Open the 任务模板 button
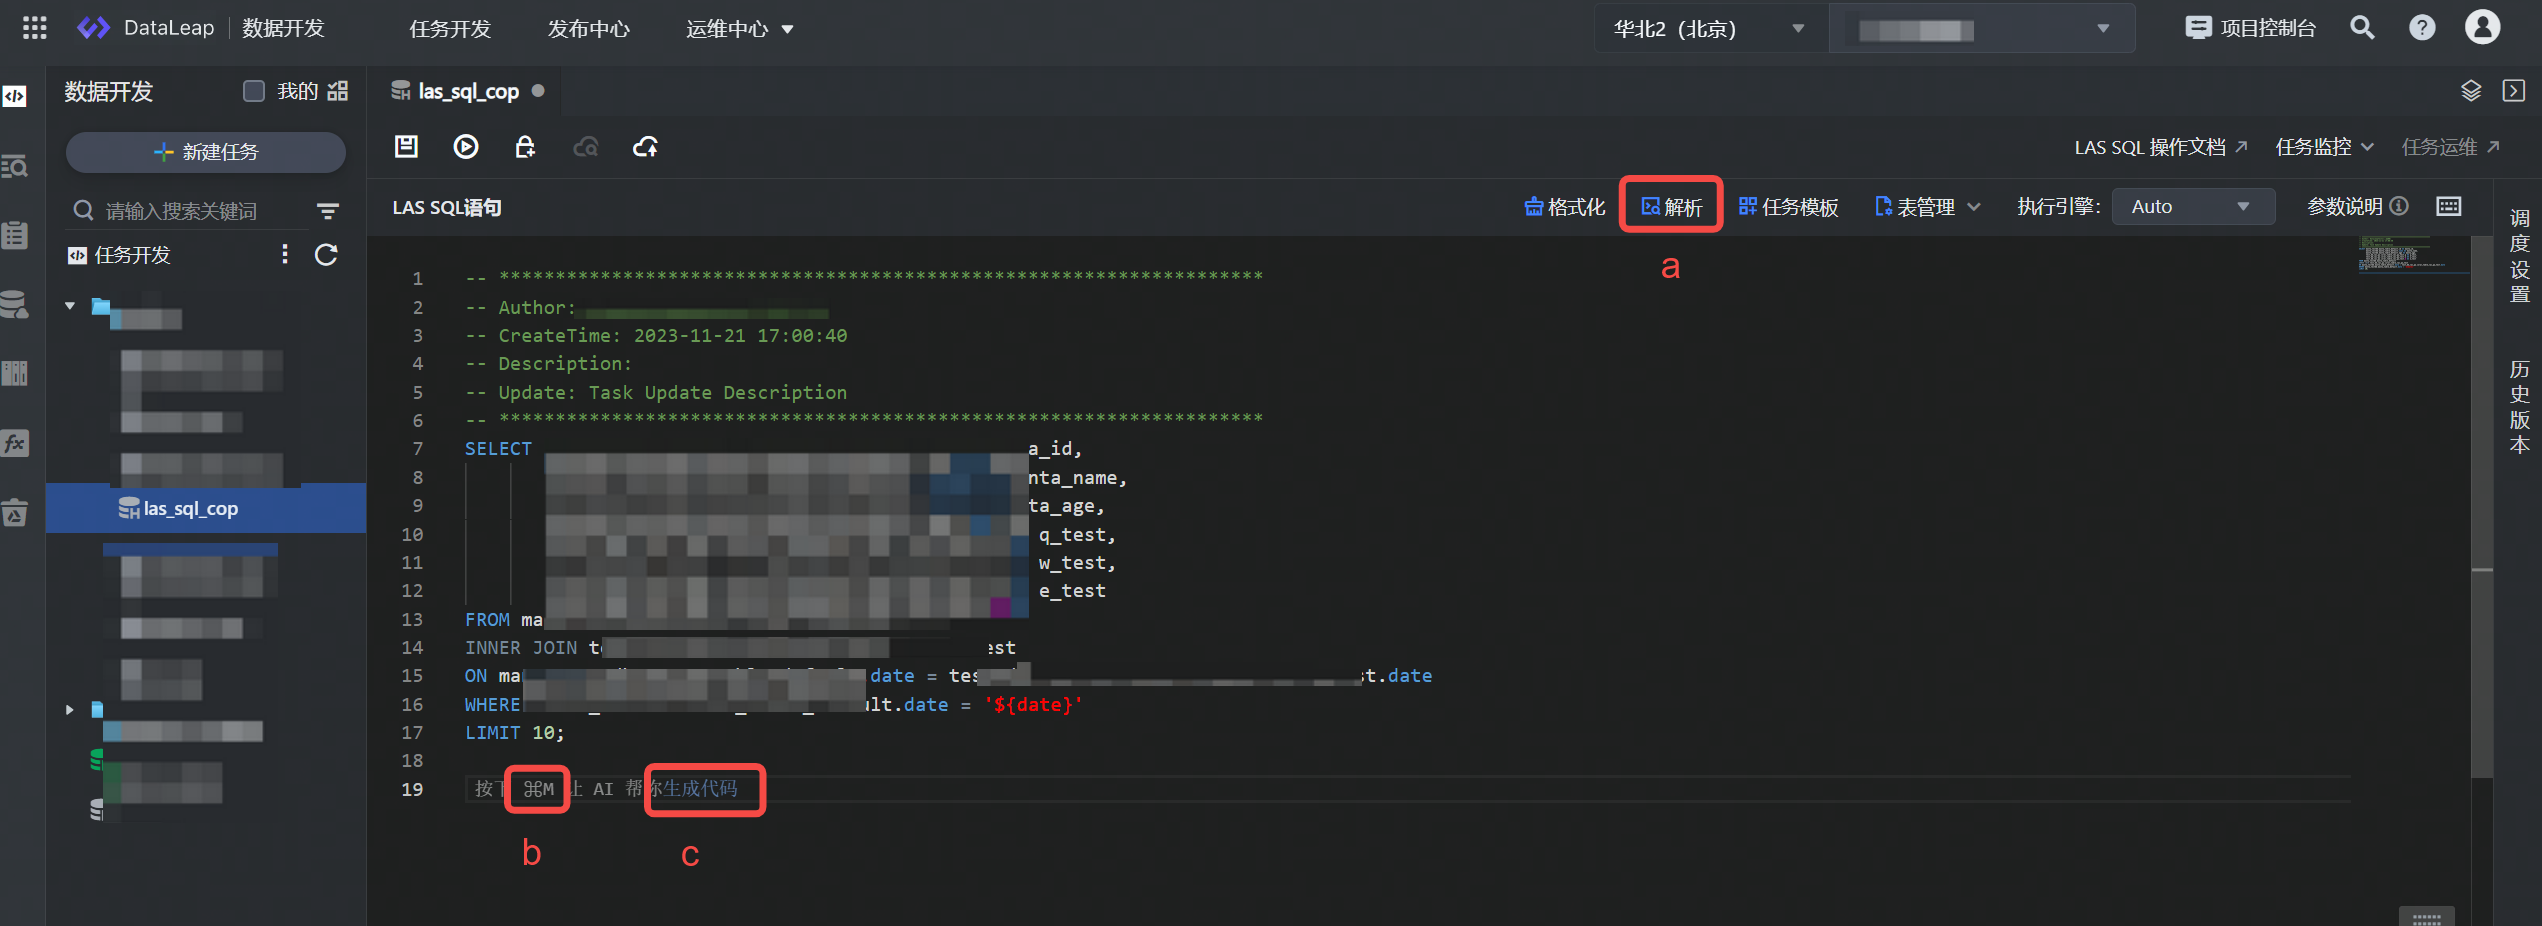The image size is (2542, 926). (1789, 207)
